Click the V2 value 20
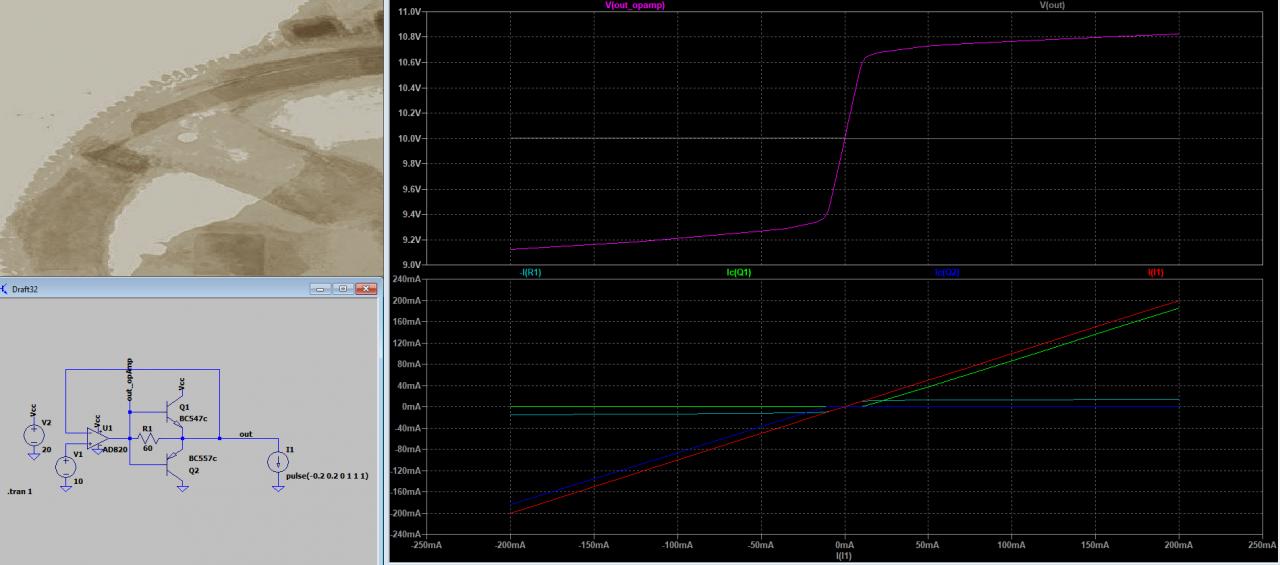 [46, 450]
